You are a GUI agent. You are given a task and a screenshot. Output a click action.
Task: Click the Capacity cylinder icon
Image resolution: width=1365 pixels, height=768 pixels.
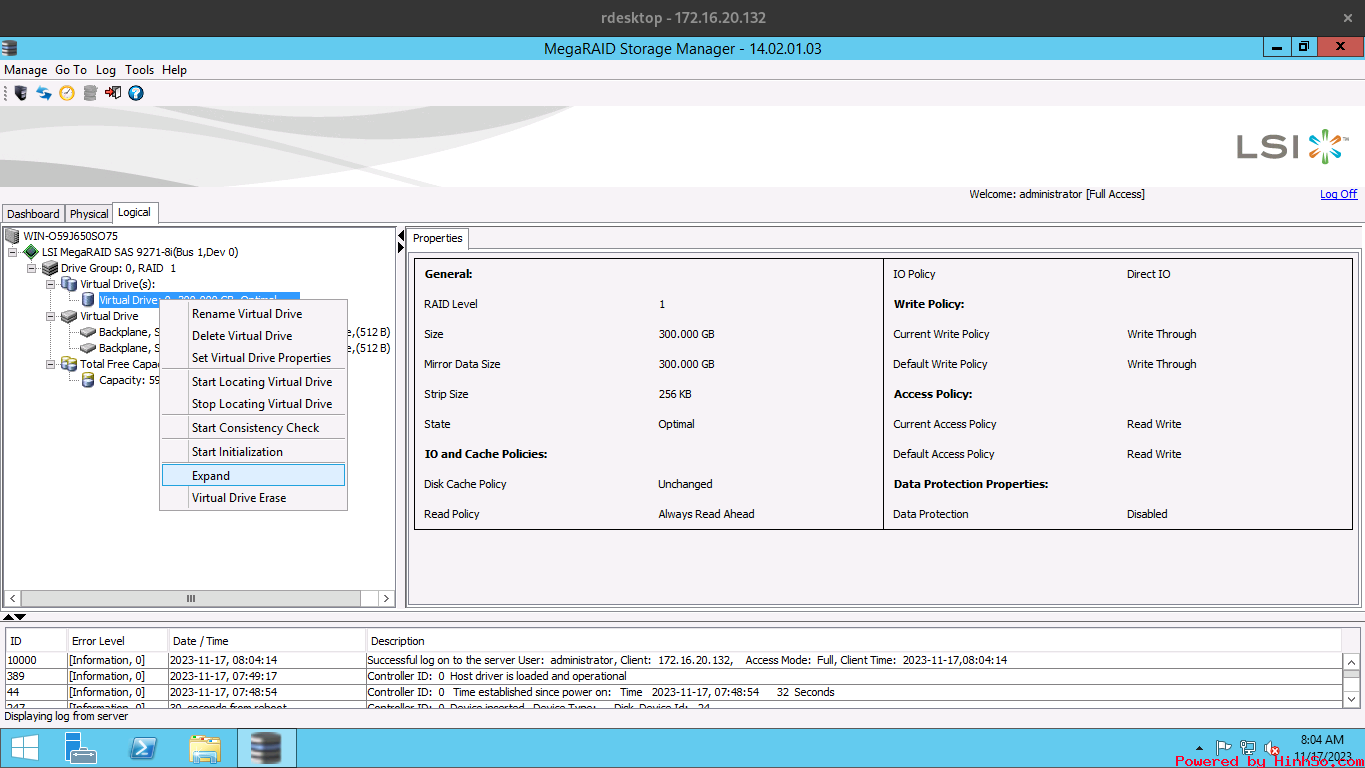(x=88, y=380)
